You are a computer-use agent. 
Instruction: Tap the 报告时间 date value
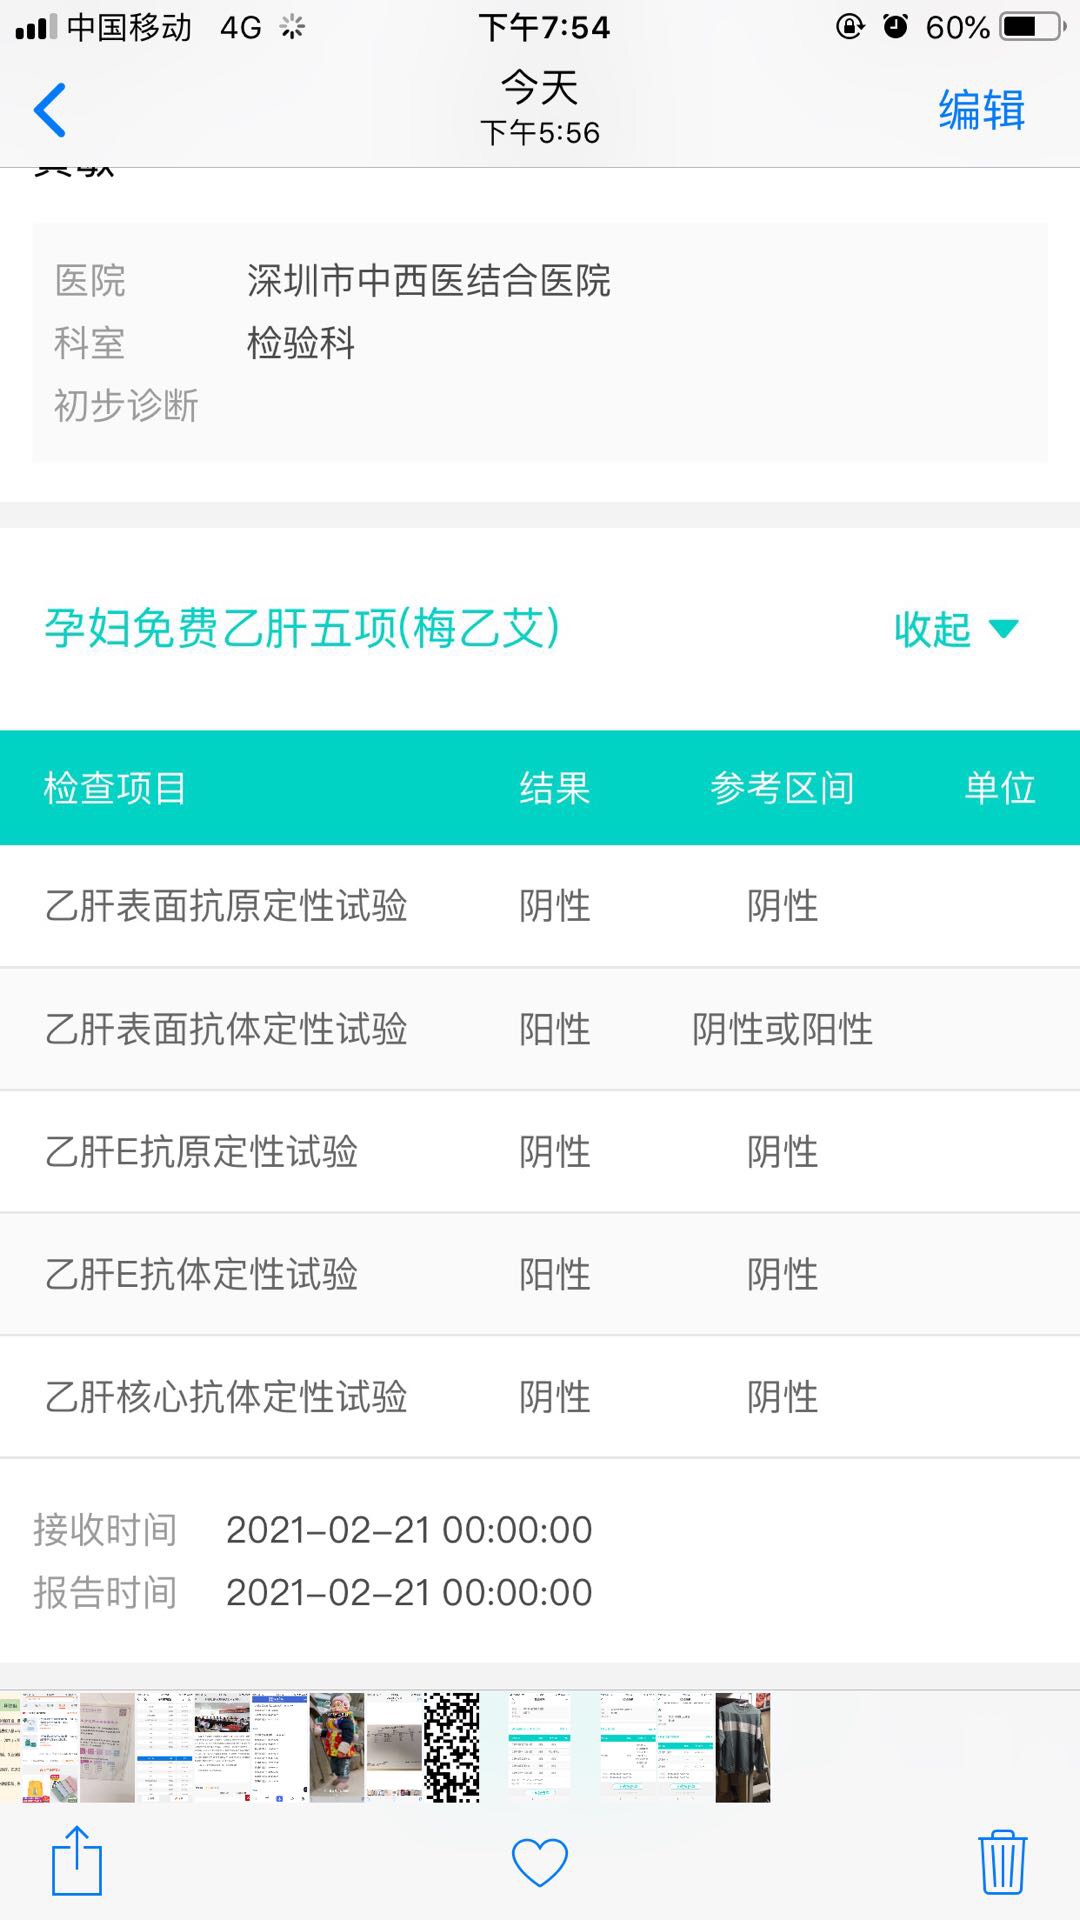[x=410, y=1593]
